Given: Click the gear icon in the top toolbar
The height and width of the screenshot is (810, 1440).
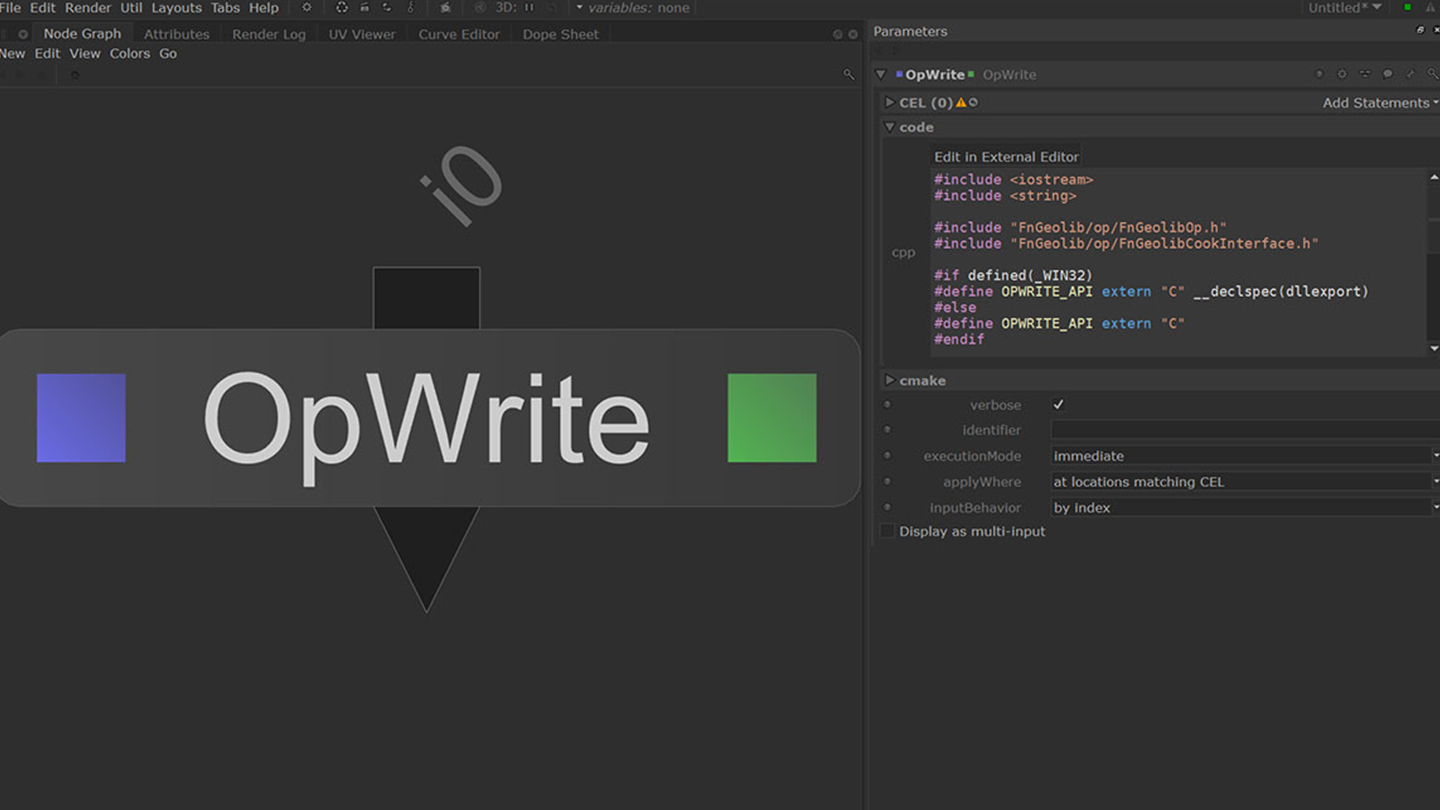Looking at the screenshot, I should pyautogui.click(x=307, y=8).
